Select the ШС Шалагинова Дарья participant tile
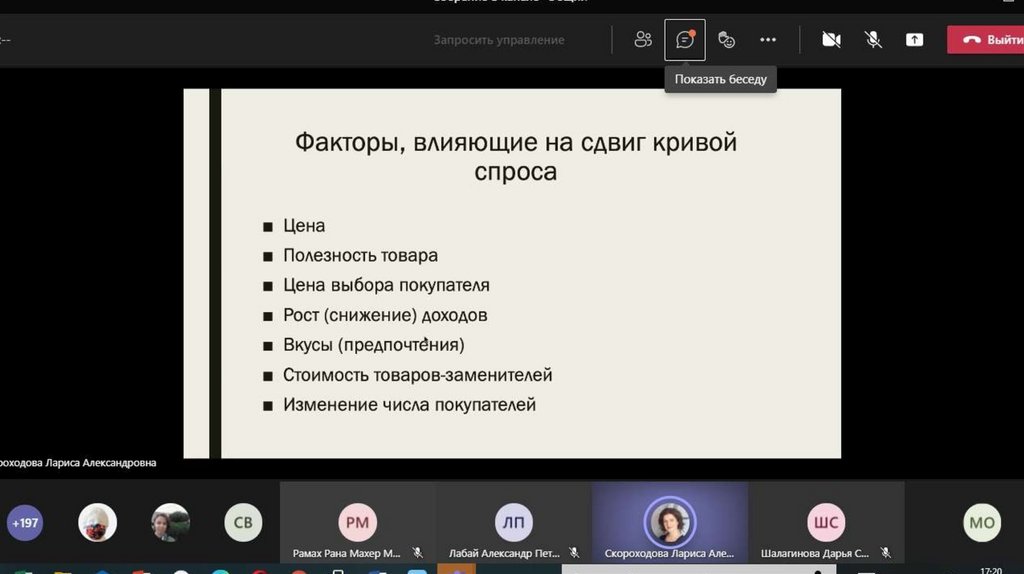1024x574 pixels. (x=826, y=522)
